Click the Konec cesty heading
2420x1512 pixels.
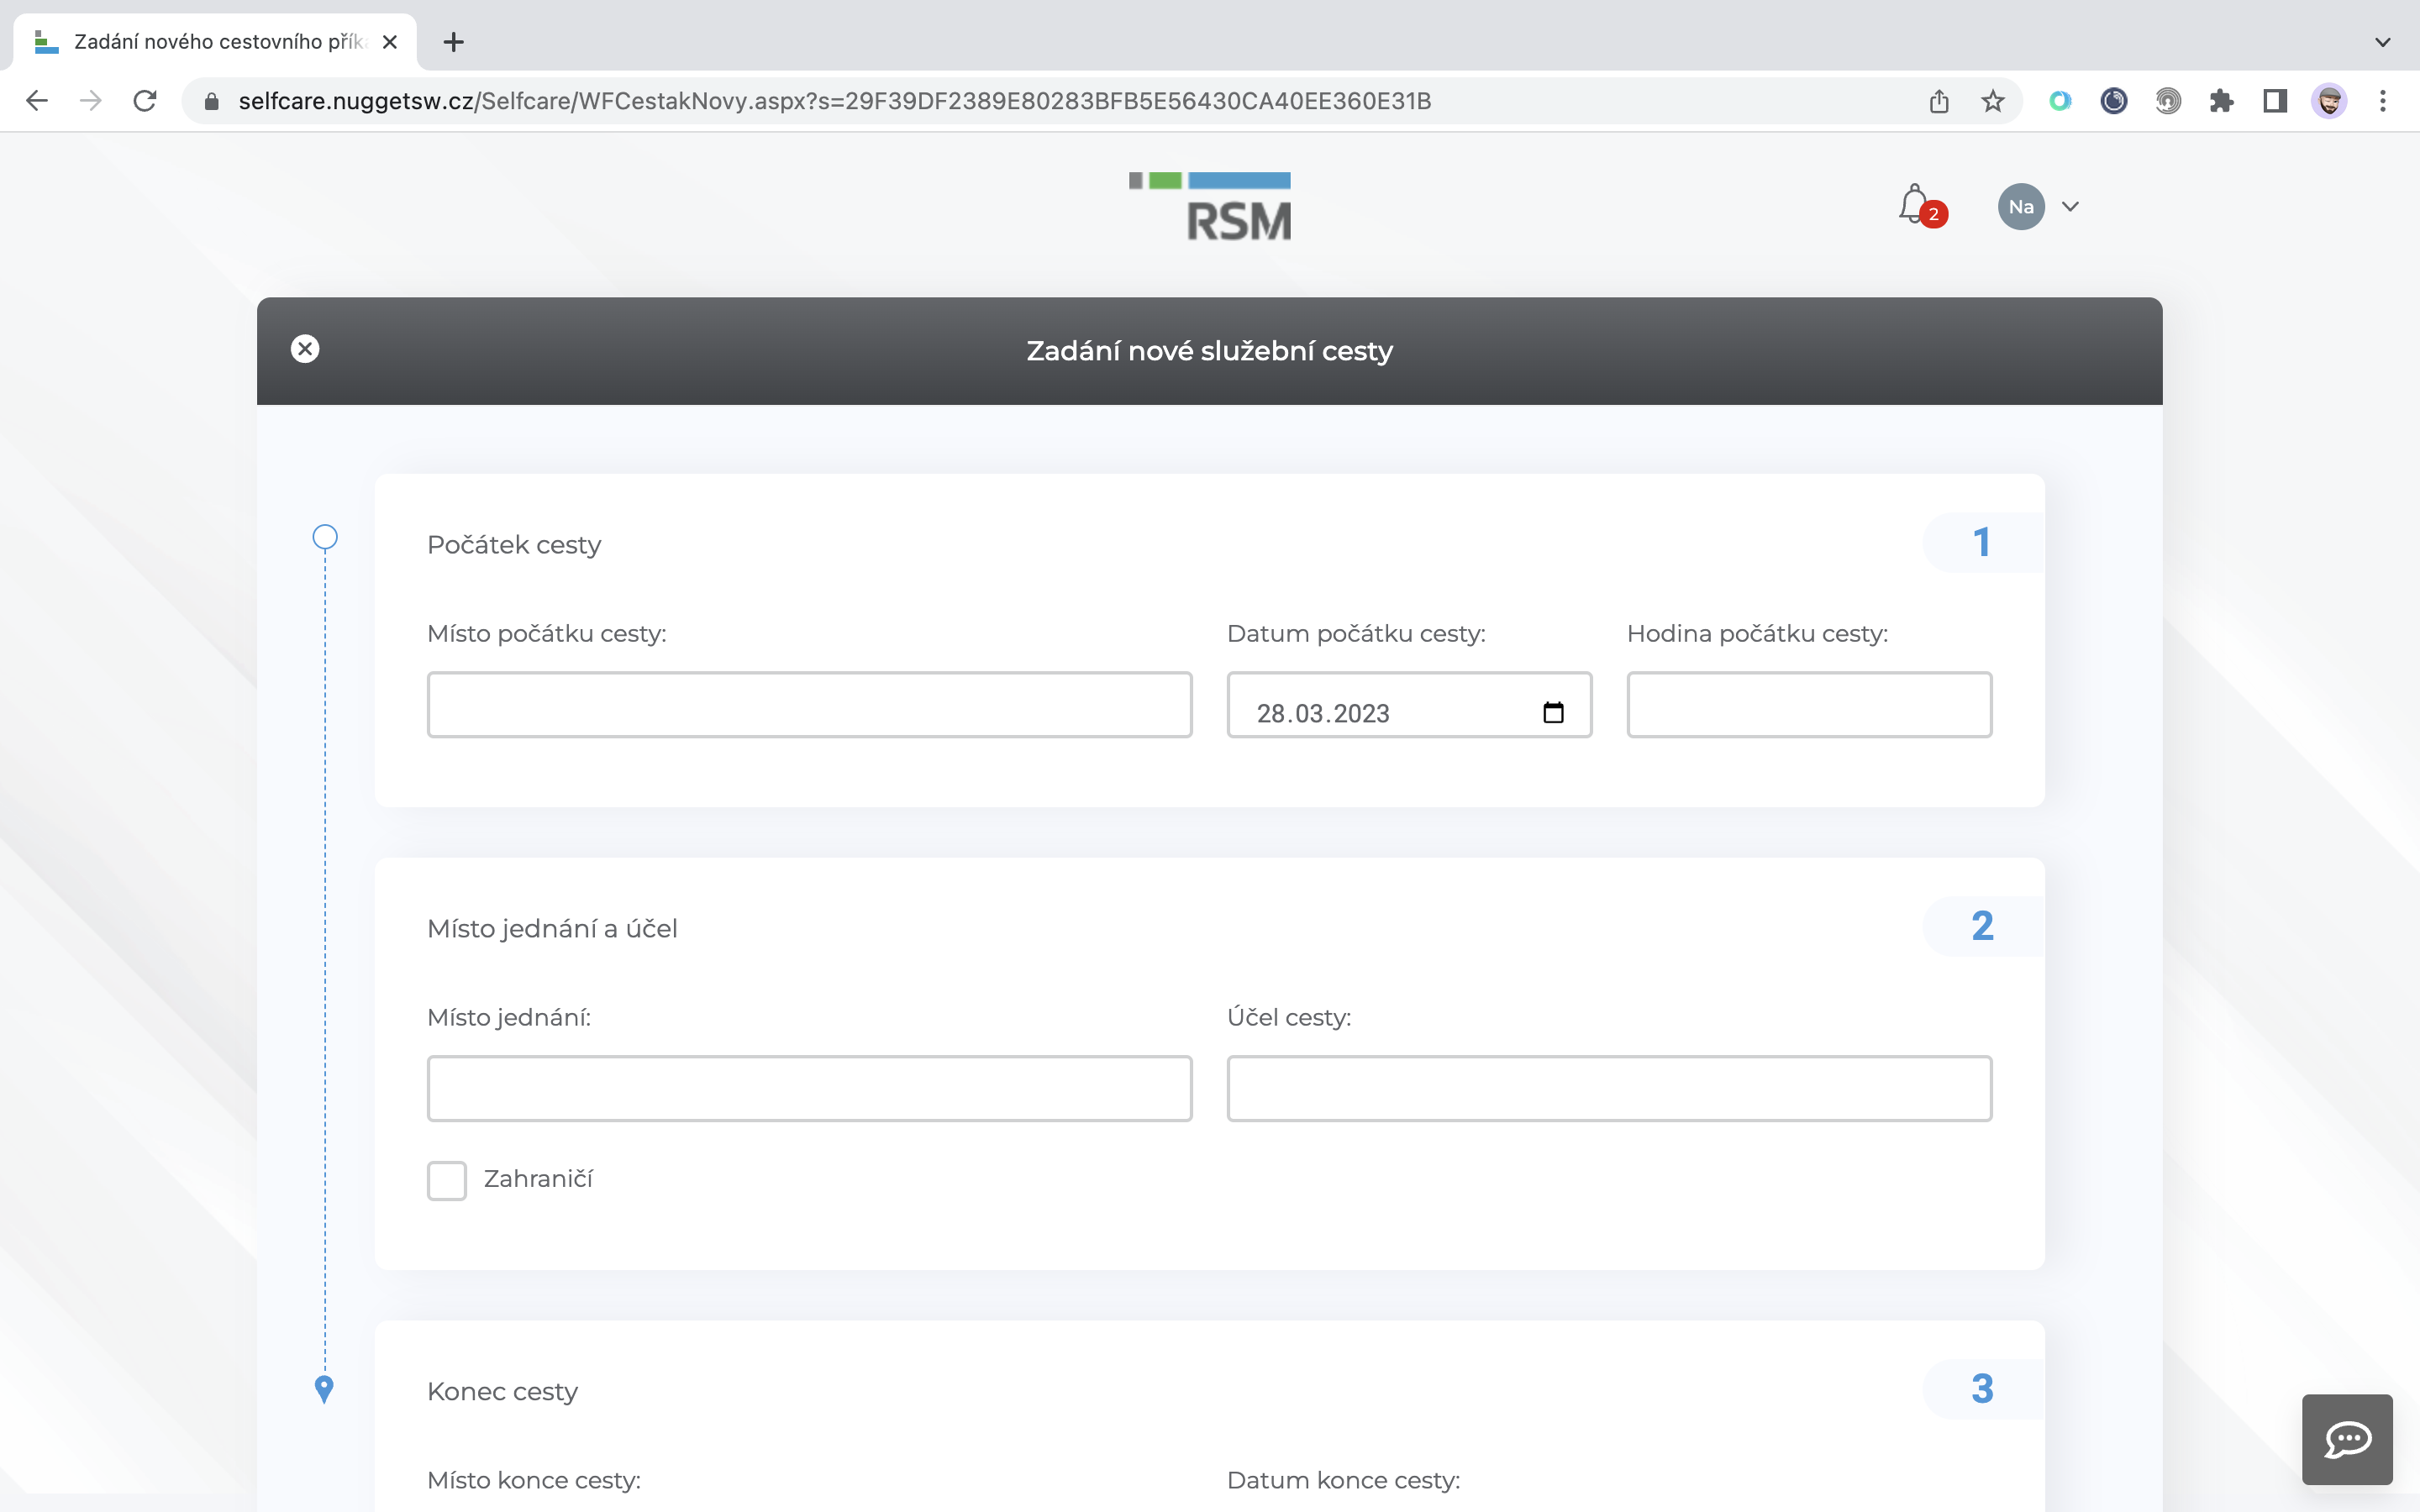pyautogui.click(x=502, y=1392)
